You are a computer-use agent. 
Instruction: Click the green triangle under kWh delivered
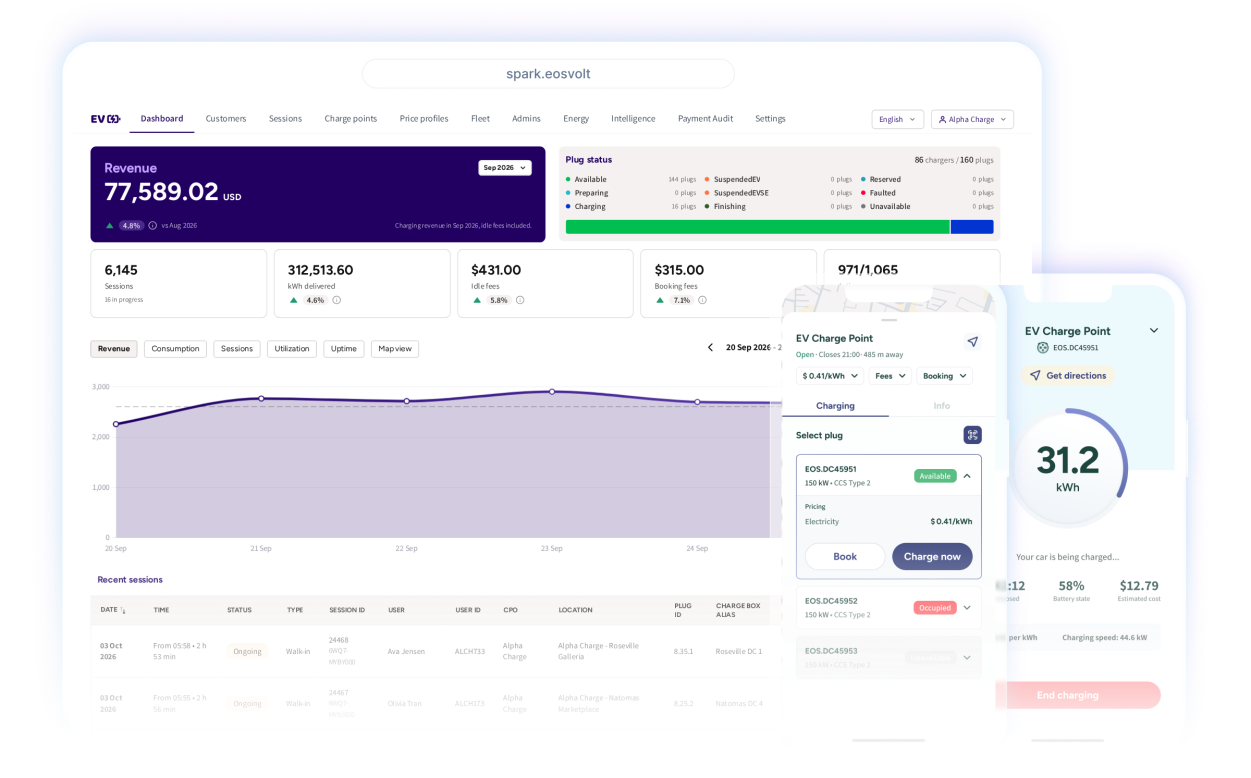click(293, 300)
